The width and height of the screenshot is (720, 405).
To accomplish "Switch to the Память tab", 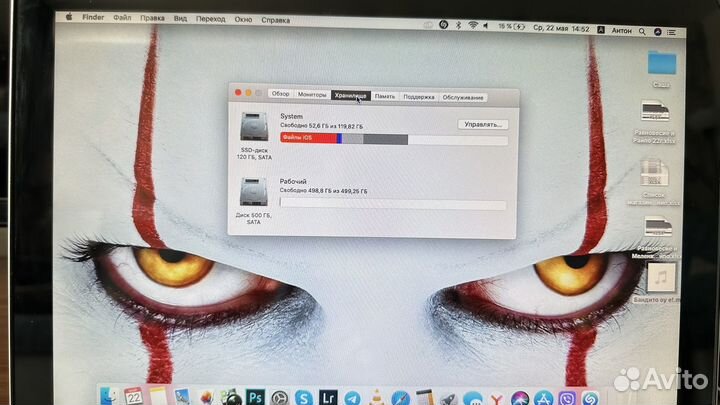I will pos(384,96).
